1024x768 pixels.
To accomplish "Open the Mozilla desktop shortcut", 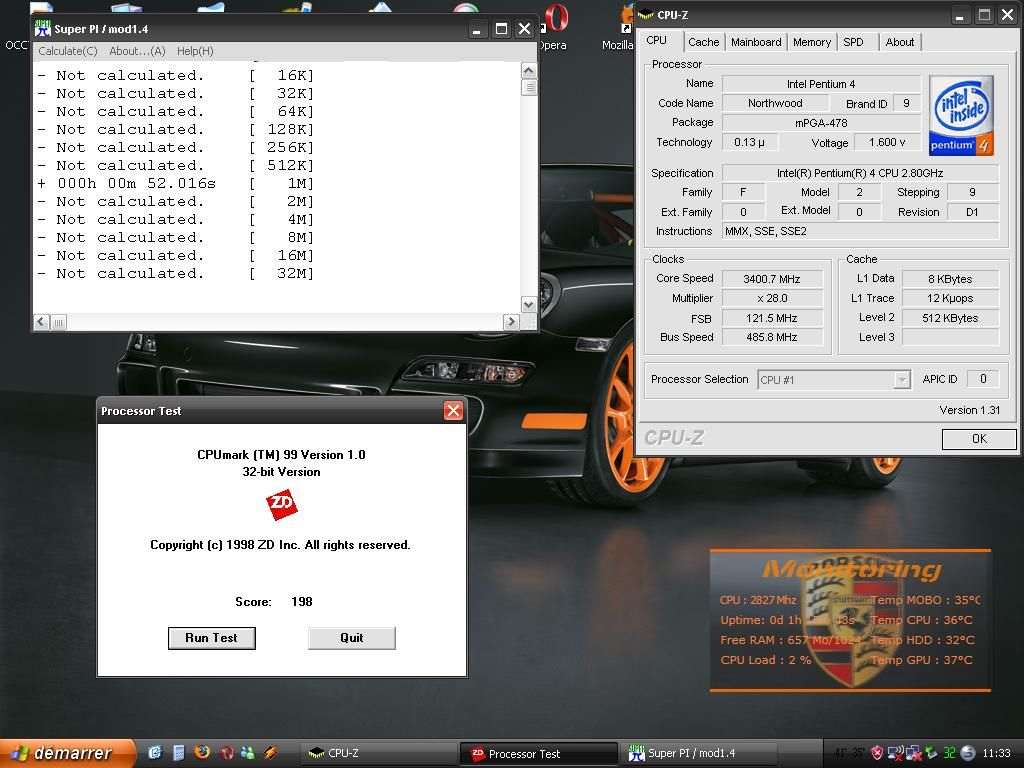I will (x=618, y=26).
